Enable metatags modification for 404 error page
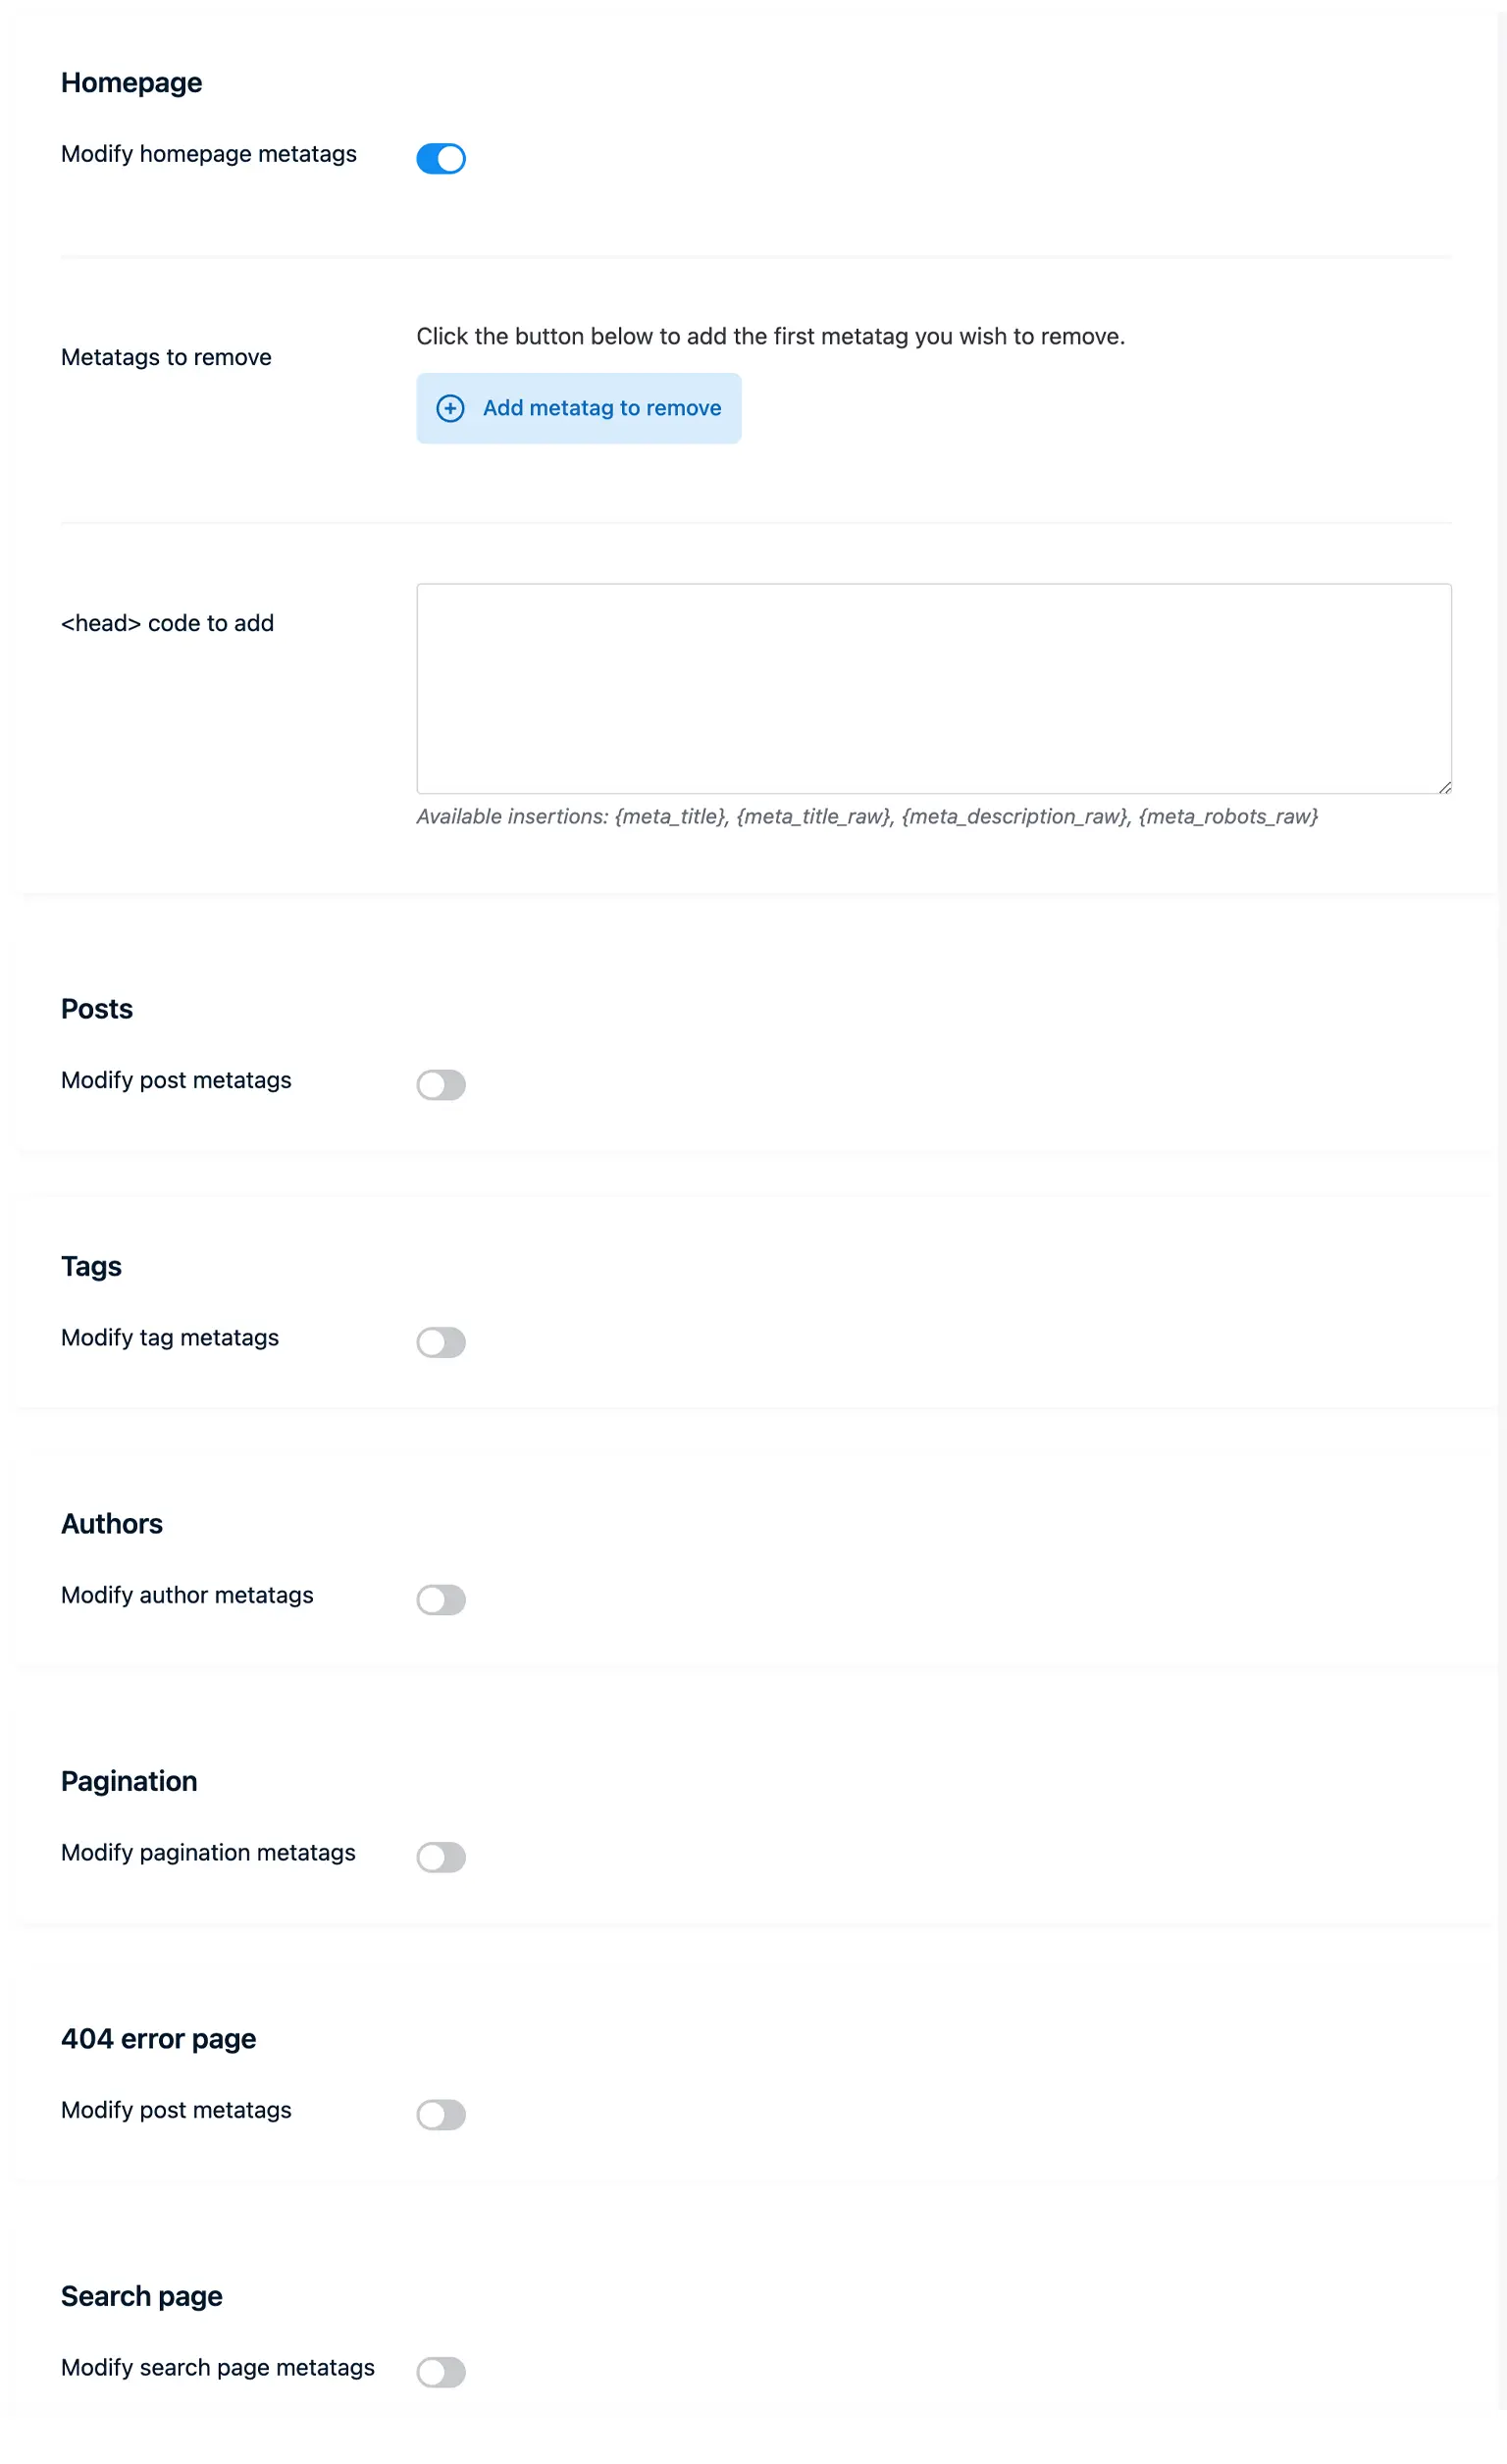Viewport: 1507px width, 2464px height. click(441, 2114)
